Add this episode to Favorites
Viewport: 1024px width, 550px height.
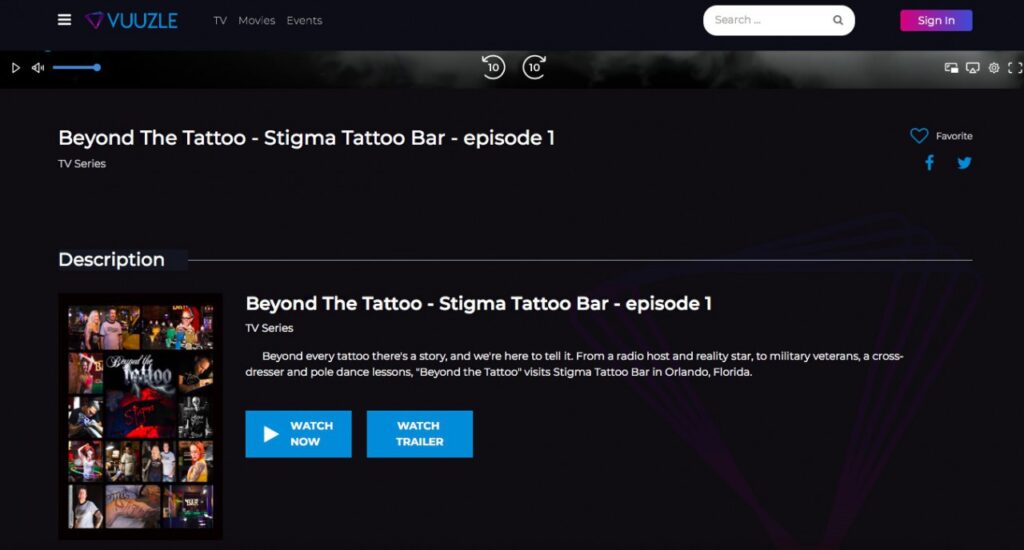(919, 136)
